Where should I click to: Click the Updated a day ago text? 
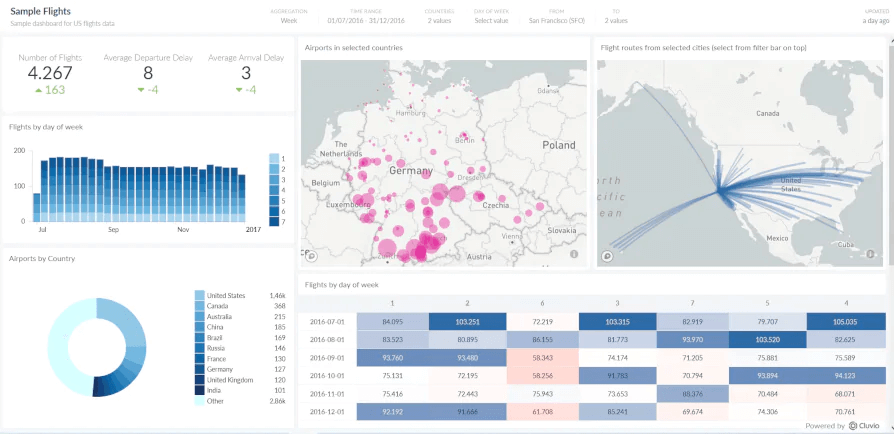coord(875,16)
